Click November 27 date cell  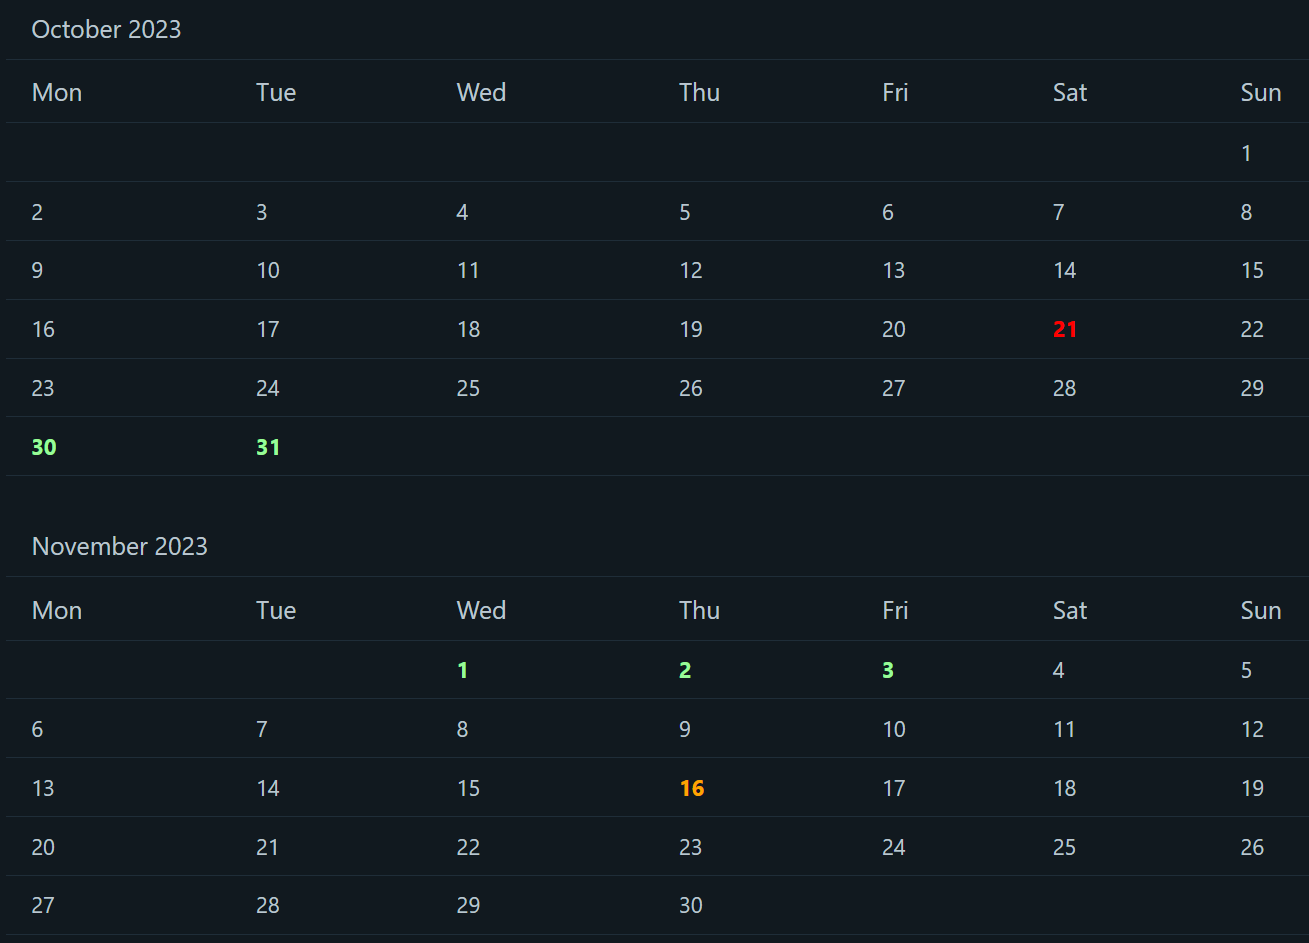(x=43, y=905)
